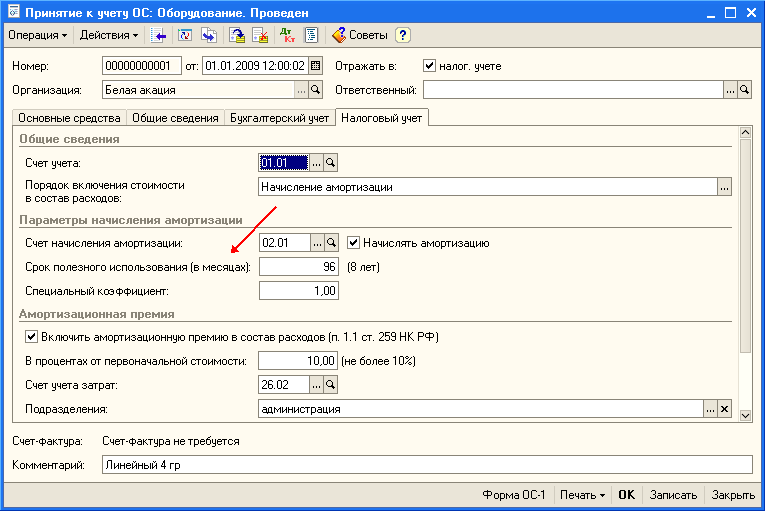The width and height of the screenshot is (765, 511).
Task: Switch to Основные средства tab
Action: (x=69, y=118)
